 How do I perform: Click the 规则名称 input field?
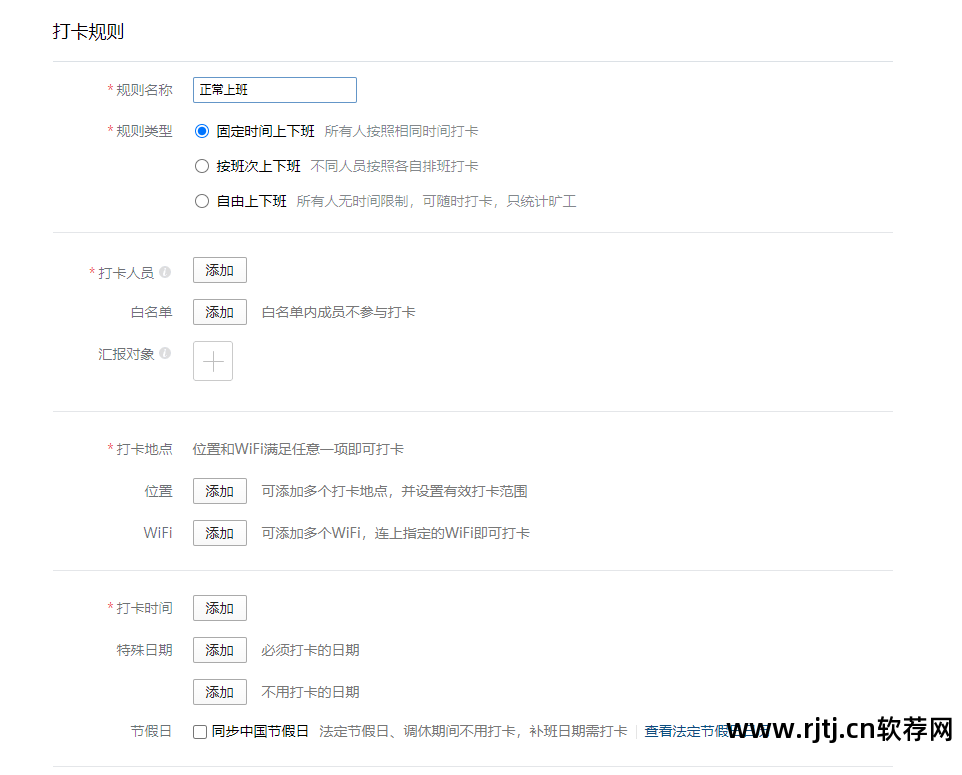274,90
